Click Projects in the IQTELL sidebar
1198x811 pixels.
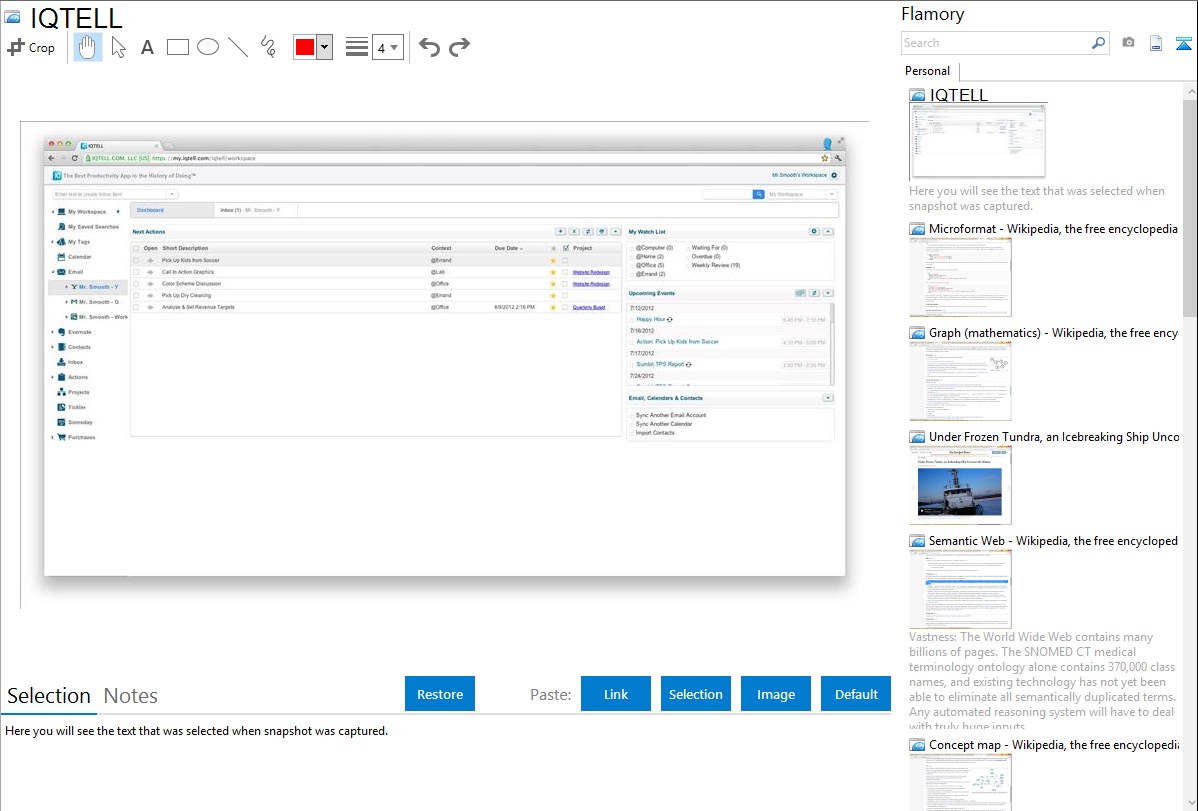click(x=73, y=392)
